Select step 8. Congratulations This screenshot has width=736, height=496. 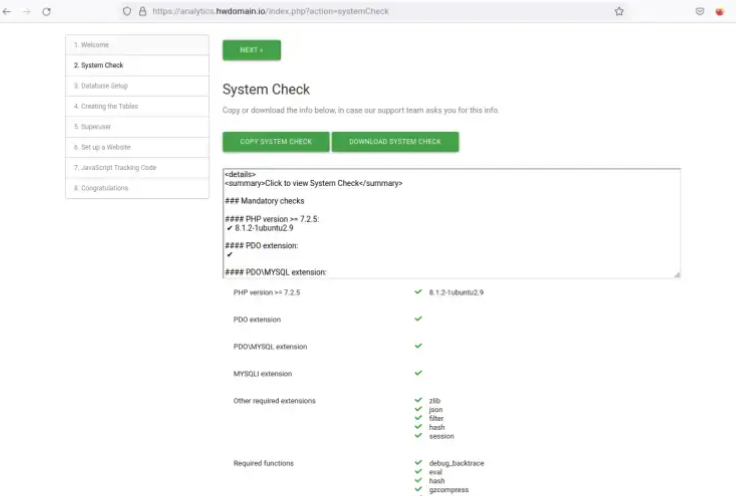[x=137, y=188]
